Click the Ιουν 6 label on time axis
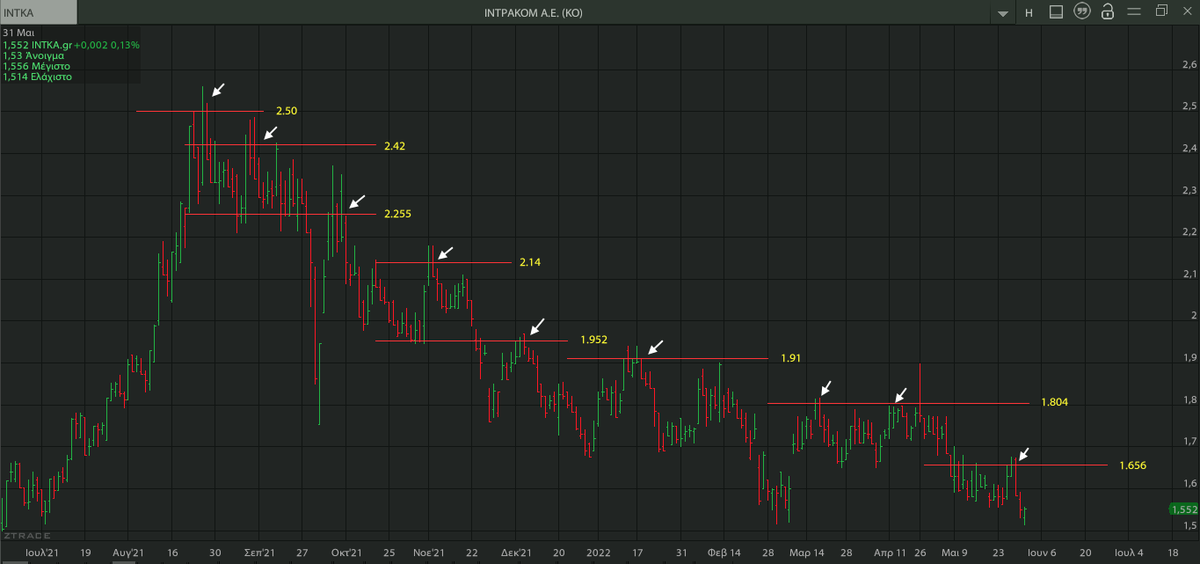Viewport: 1200px width, 564px height. point(1040,551)
